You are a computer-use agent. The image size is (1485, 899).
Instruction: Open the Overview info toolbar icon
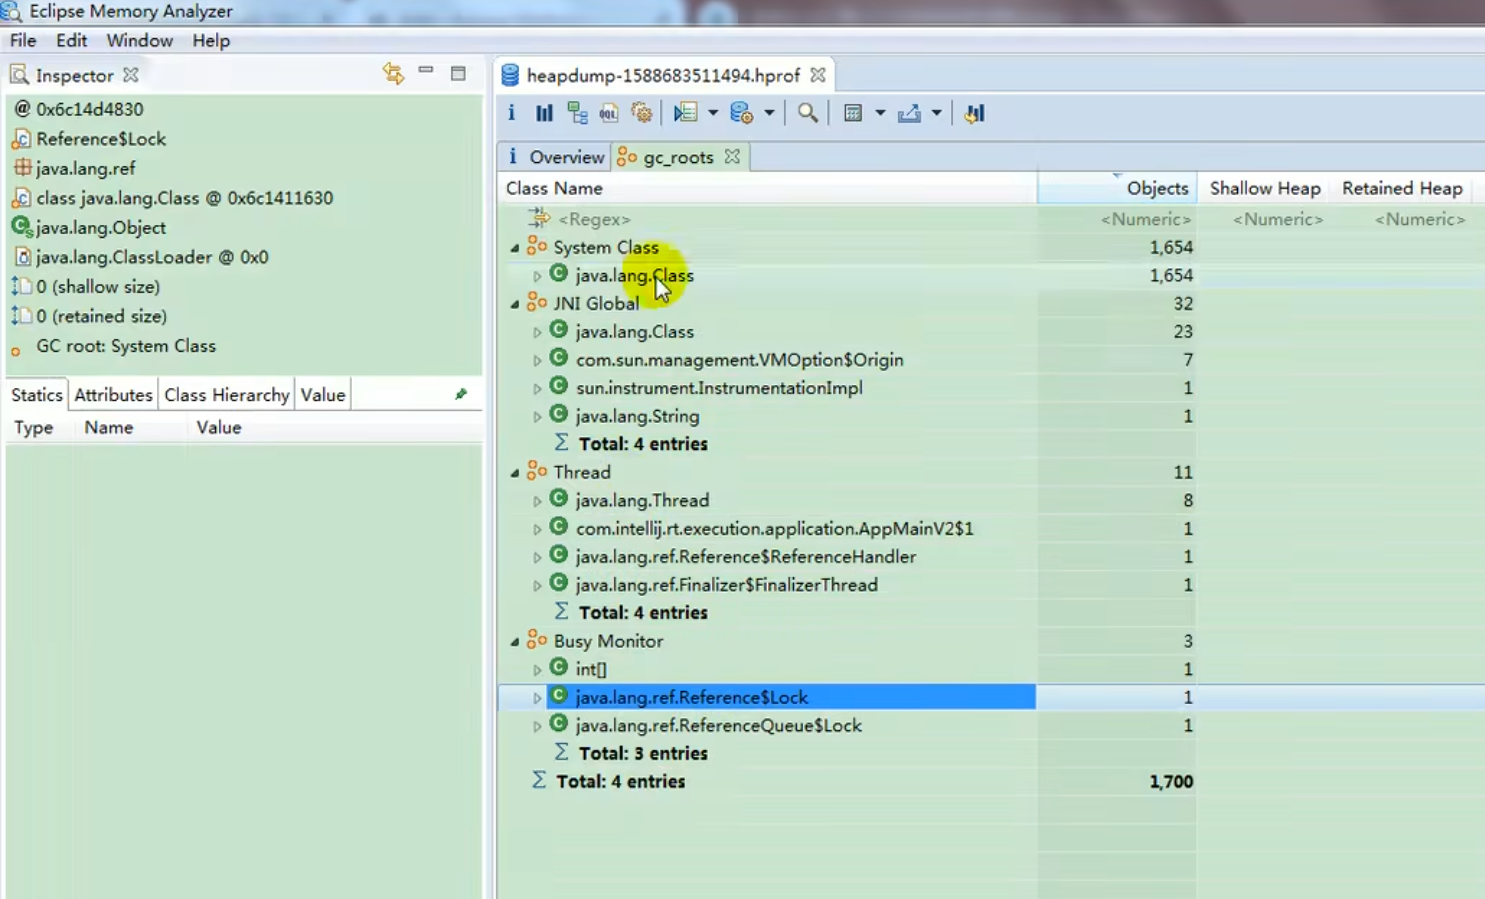[x=511, y=113]
